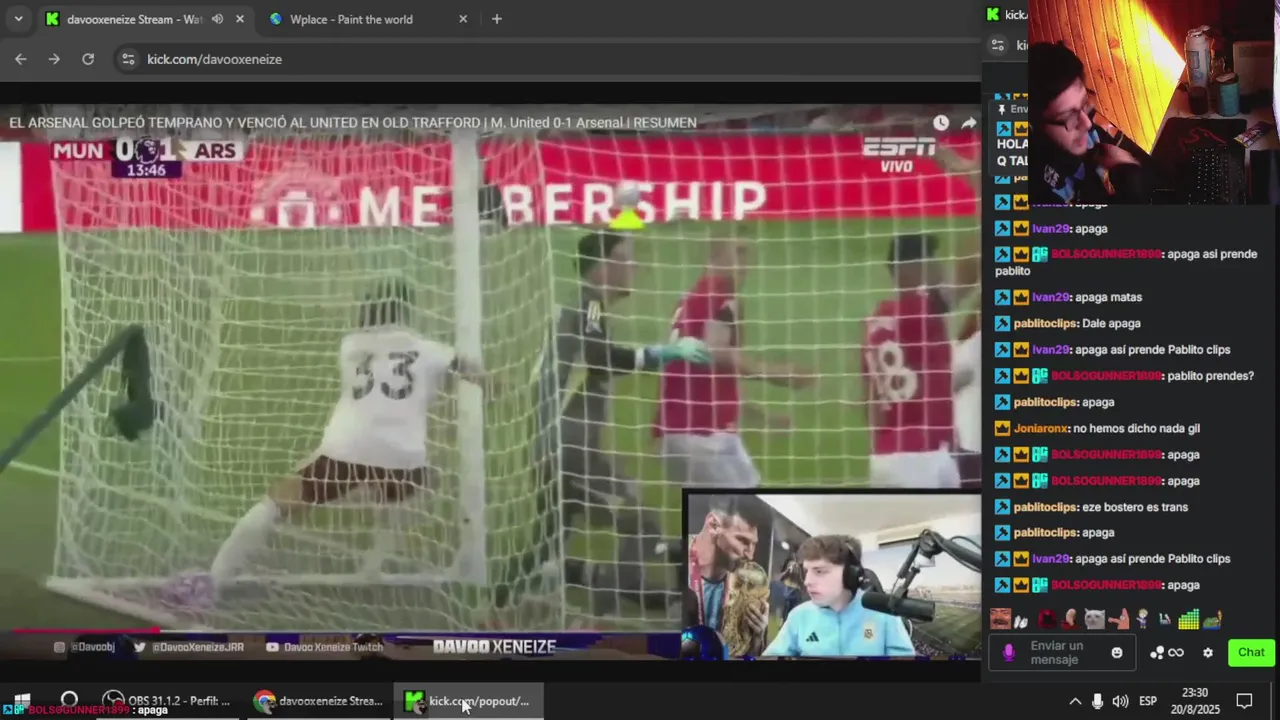Screen dimensions: 1280x720
Task: Reload the kick.com page
Action: coord(88,59)
